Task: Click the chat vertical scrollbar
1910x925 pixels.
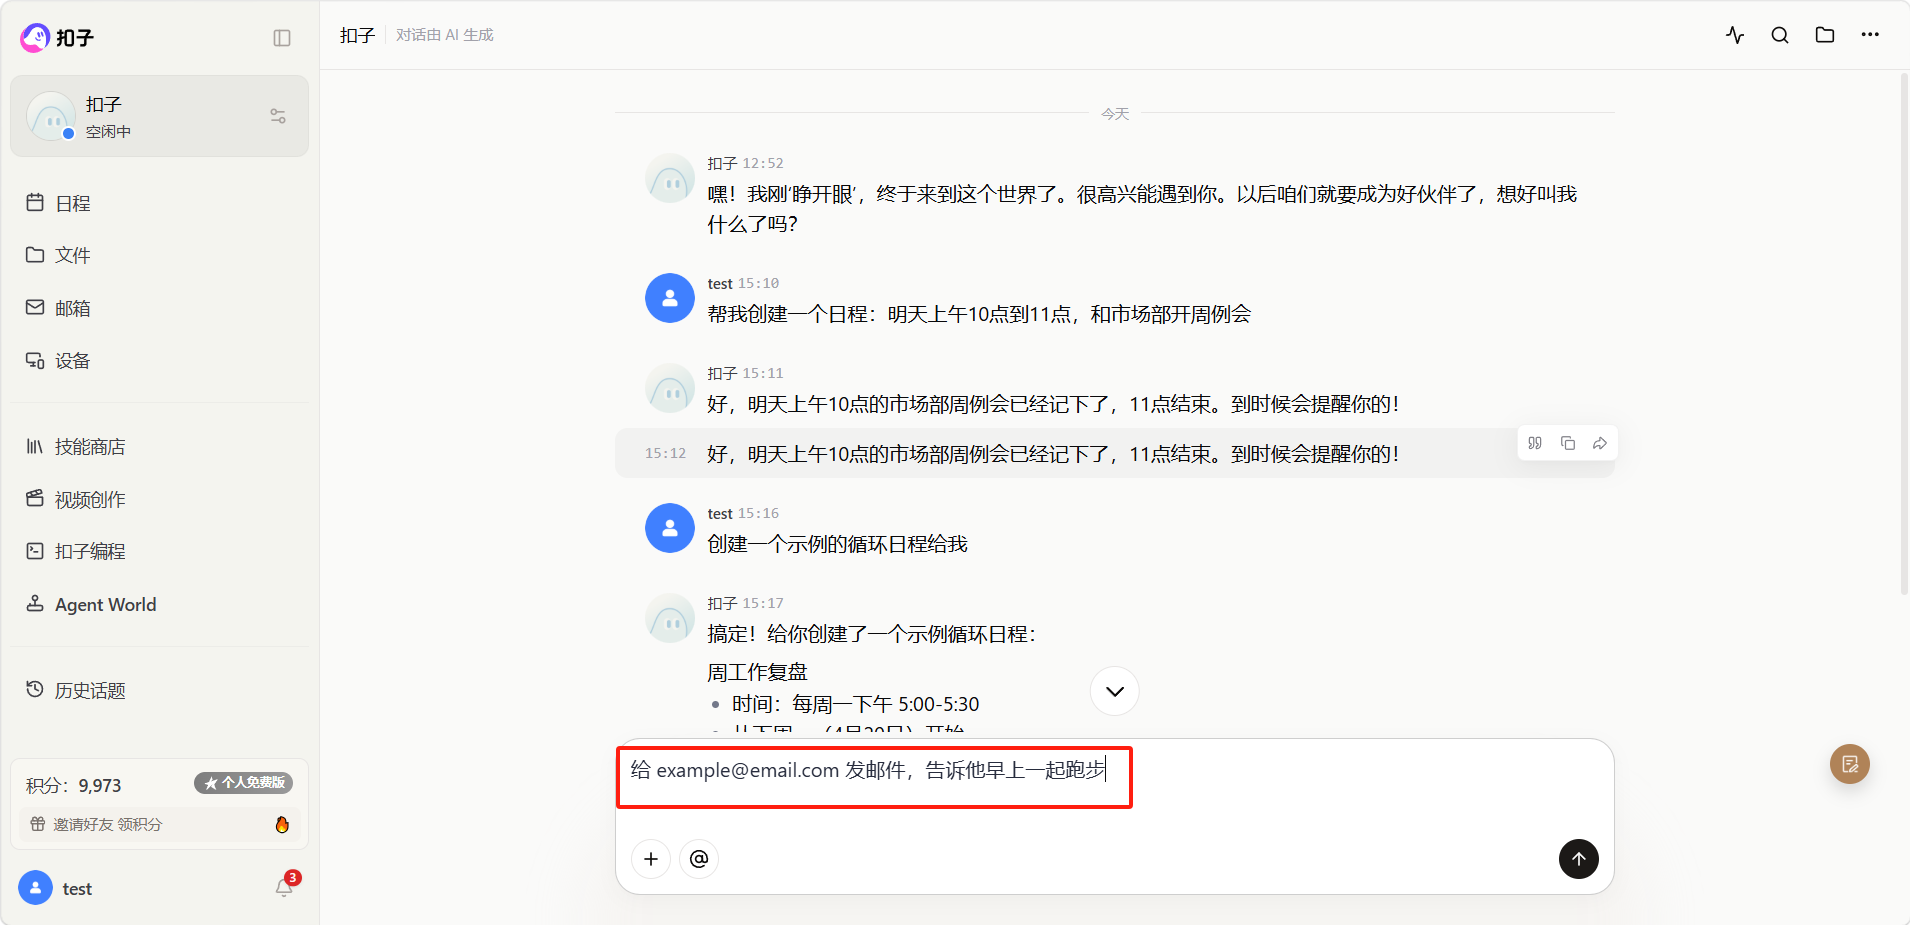Action: [x=1904, y=335]
